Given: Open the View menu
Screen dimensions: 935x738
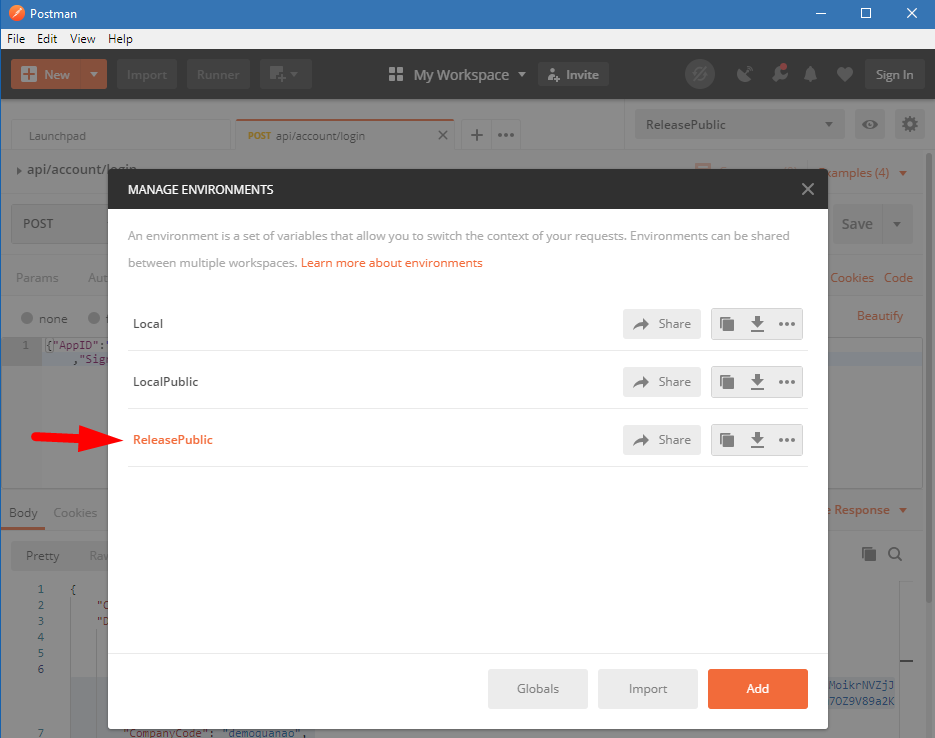Looking at the screenshot, I should point(82,39).
